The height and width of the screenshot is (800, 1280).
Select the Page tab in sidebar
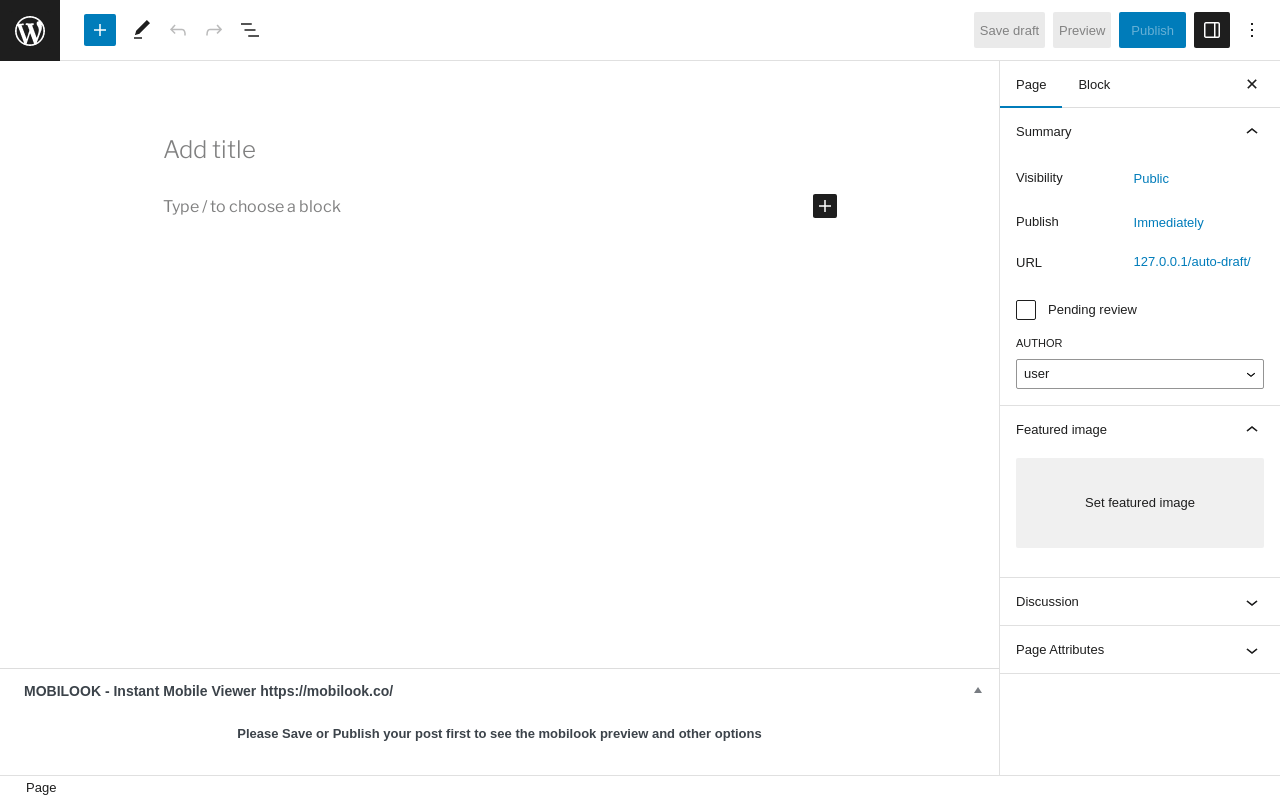(1031, 85)
